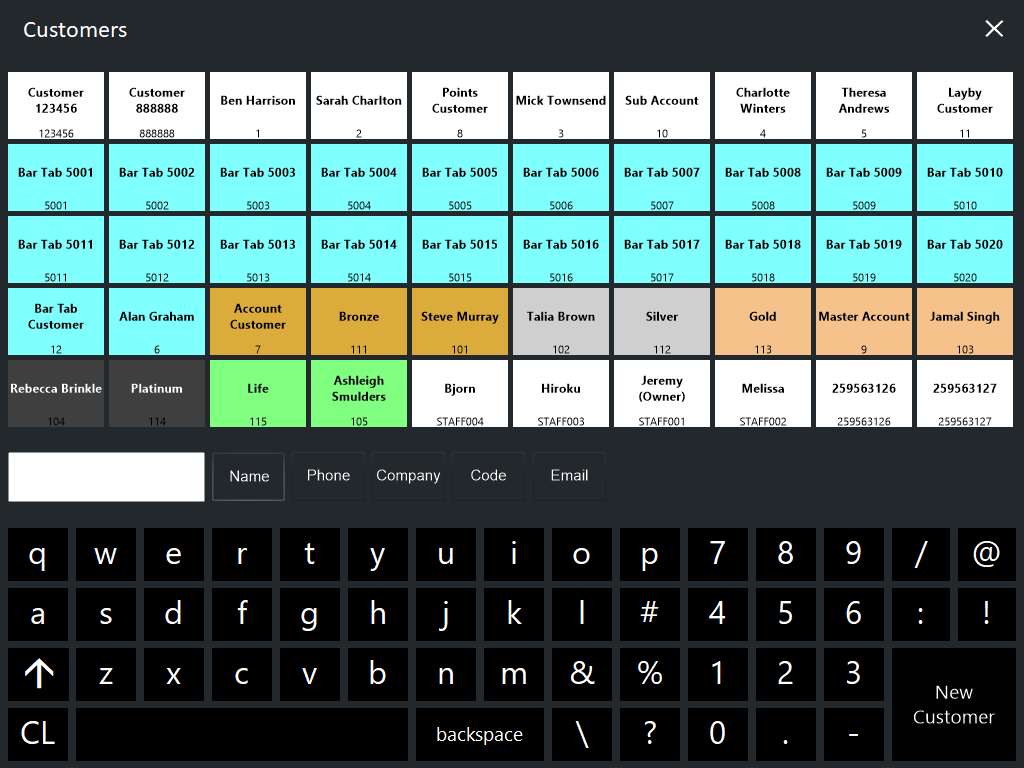
Task: Choose customer Ashleigh Smulders
Action: click(x=359, y=393)
